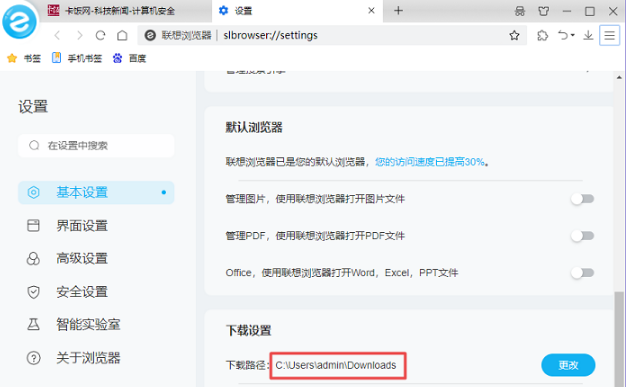The image size is (627, 387).
Task: Click the page scrollbar thumb
Action: pyautogui.click(x=619, y=339)
